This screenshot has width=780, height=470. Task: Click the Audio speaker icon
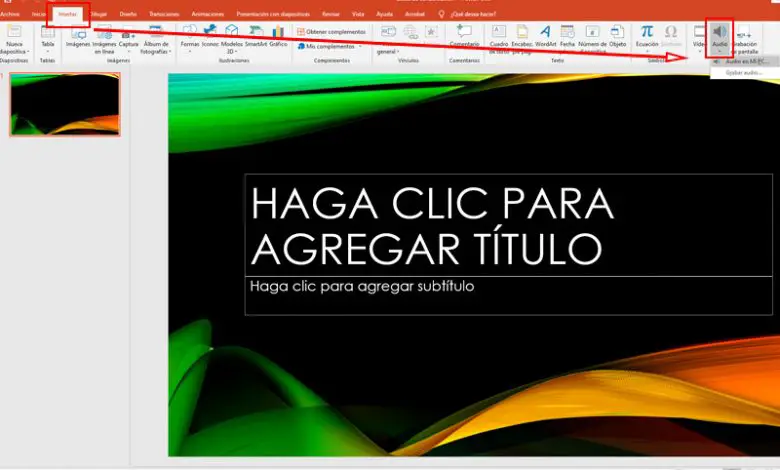click(719, 33)
